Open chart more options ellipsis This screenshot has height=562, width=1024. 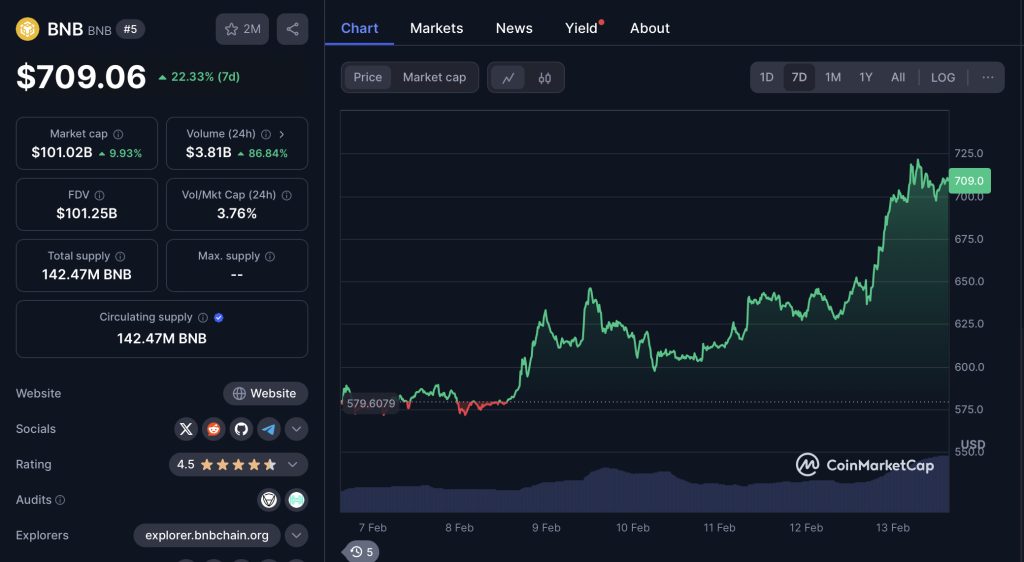987,77
